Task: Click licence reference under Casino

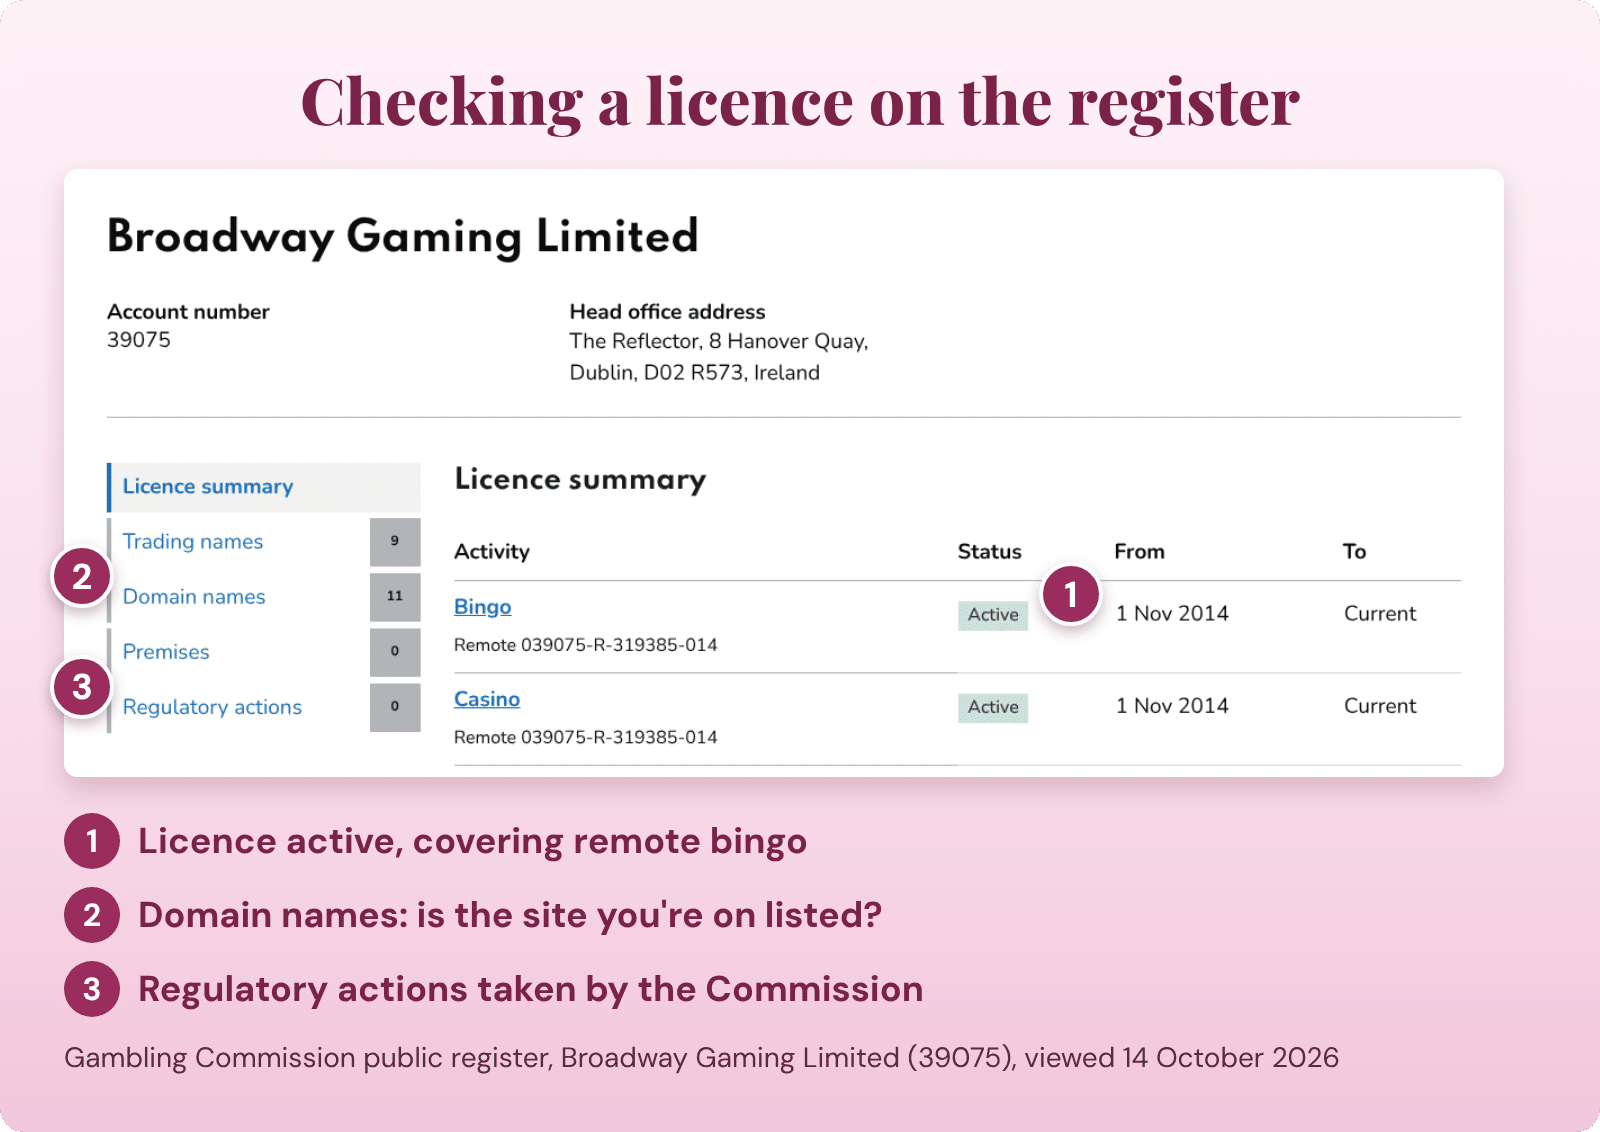Action: [586, 737]
